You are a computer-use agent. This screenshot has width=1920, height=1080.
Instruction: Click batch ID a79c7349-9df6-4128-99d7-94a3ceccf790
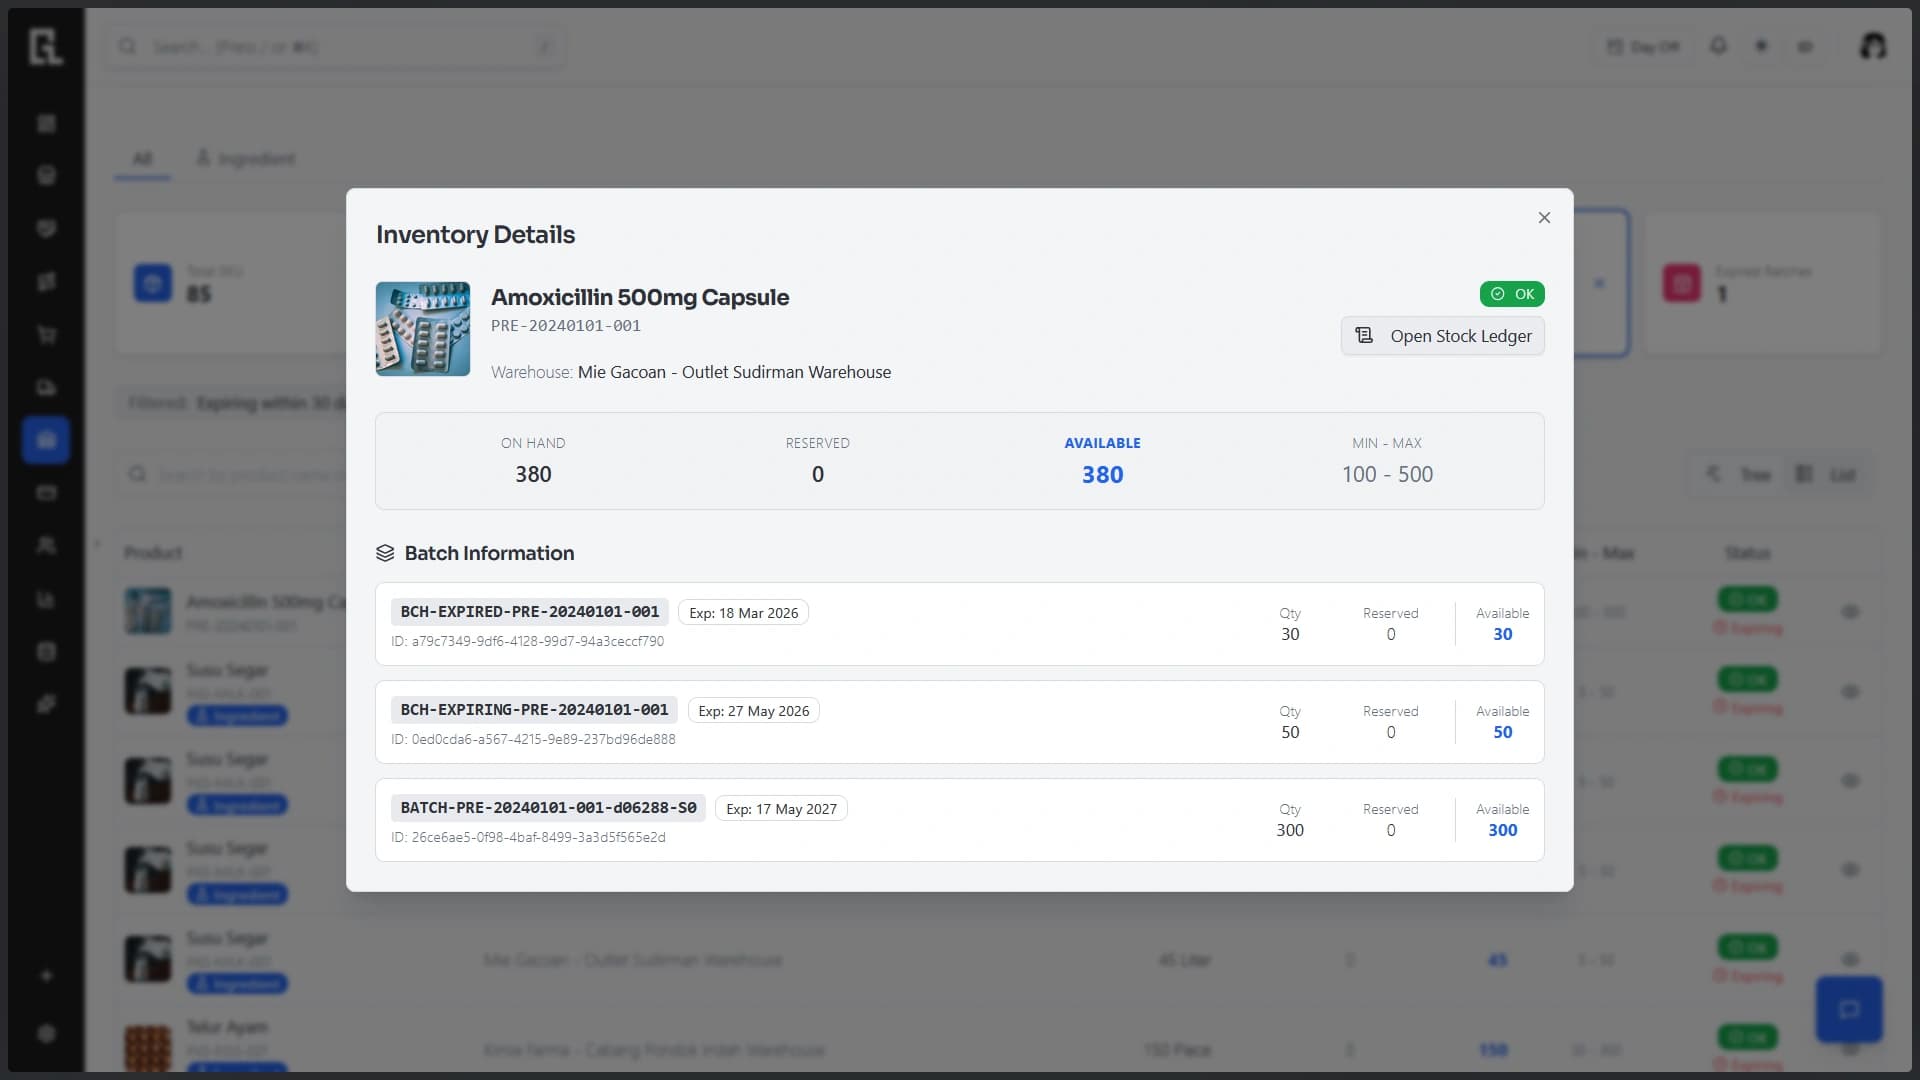[527, 641]
